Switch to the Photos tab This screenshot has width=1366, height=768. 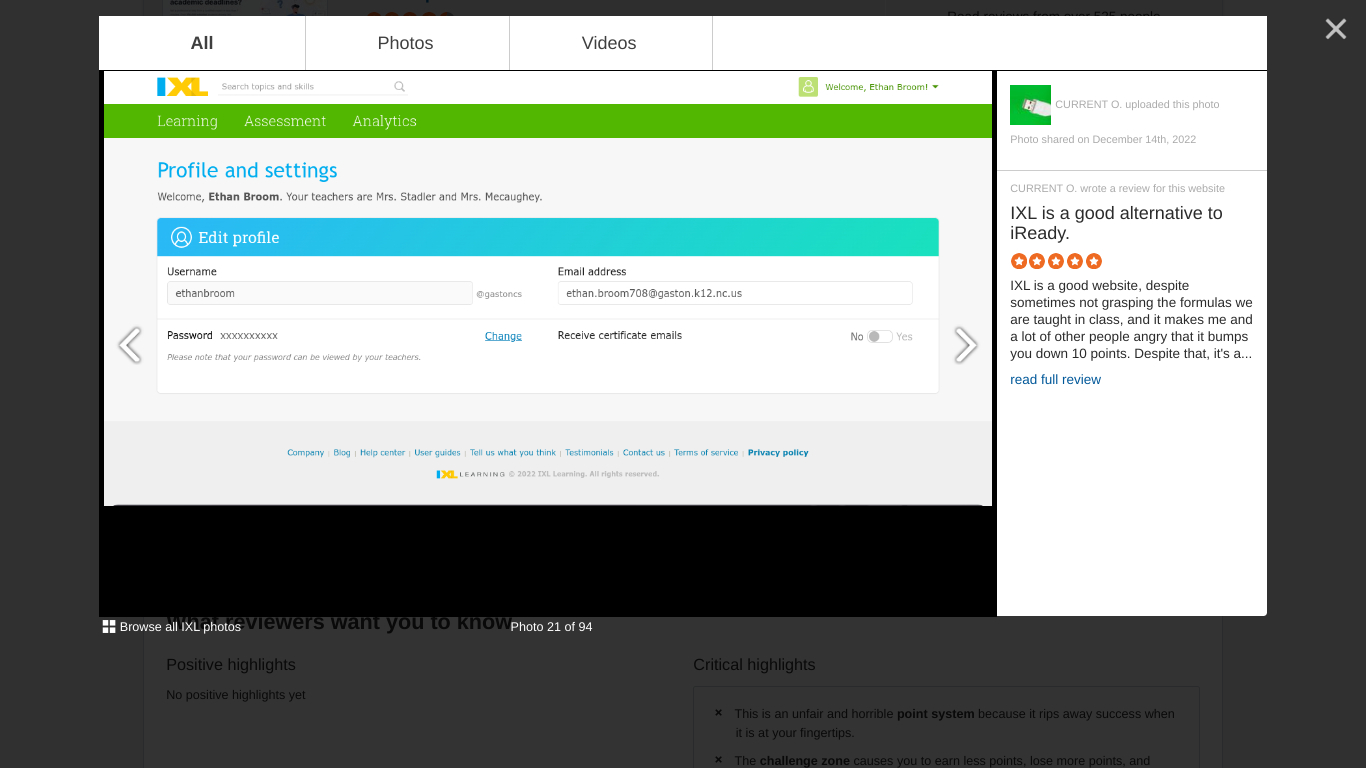[405, 43]
